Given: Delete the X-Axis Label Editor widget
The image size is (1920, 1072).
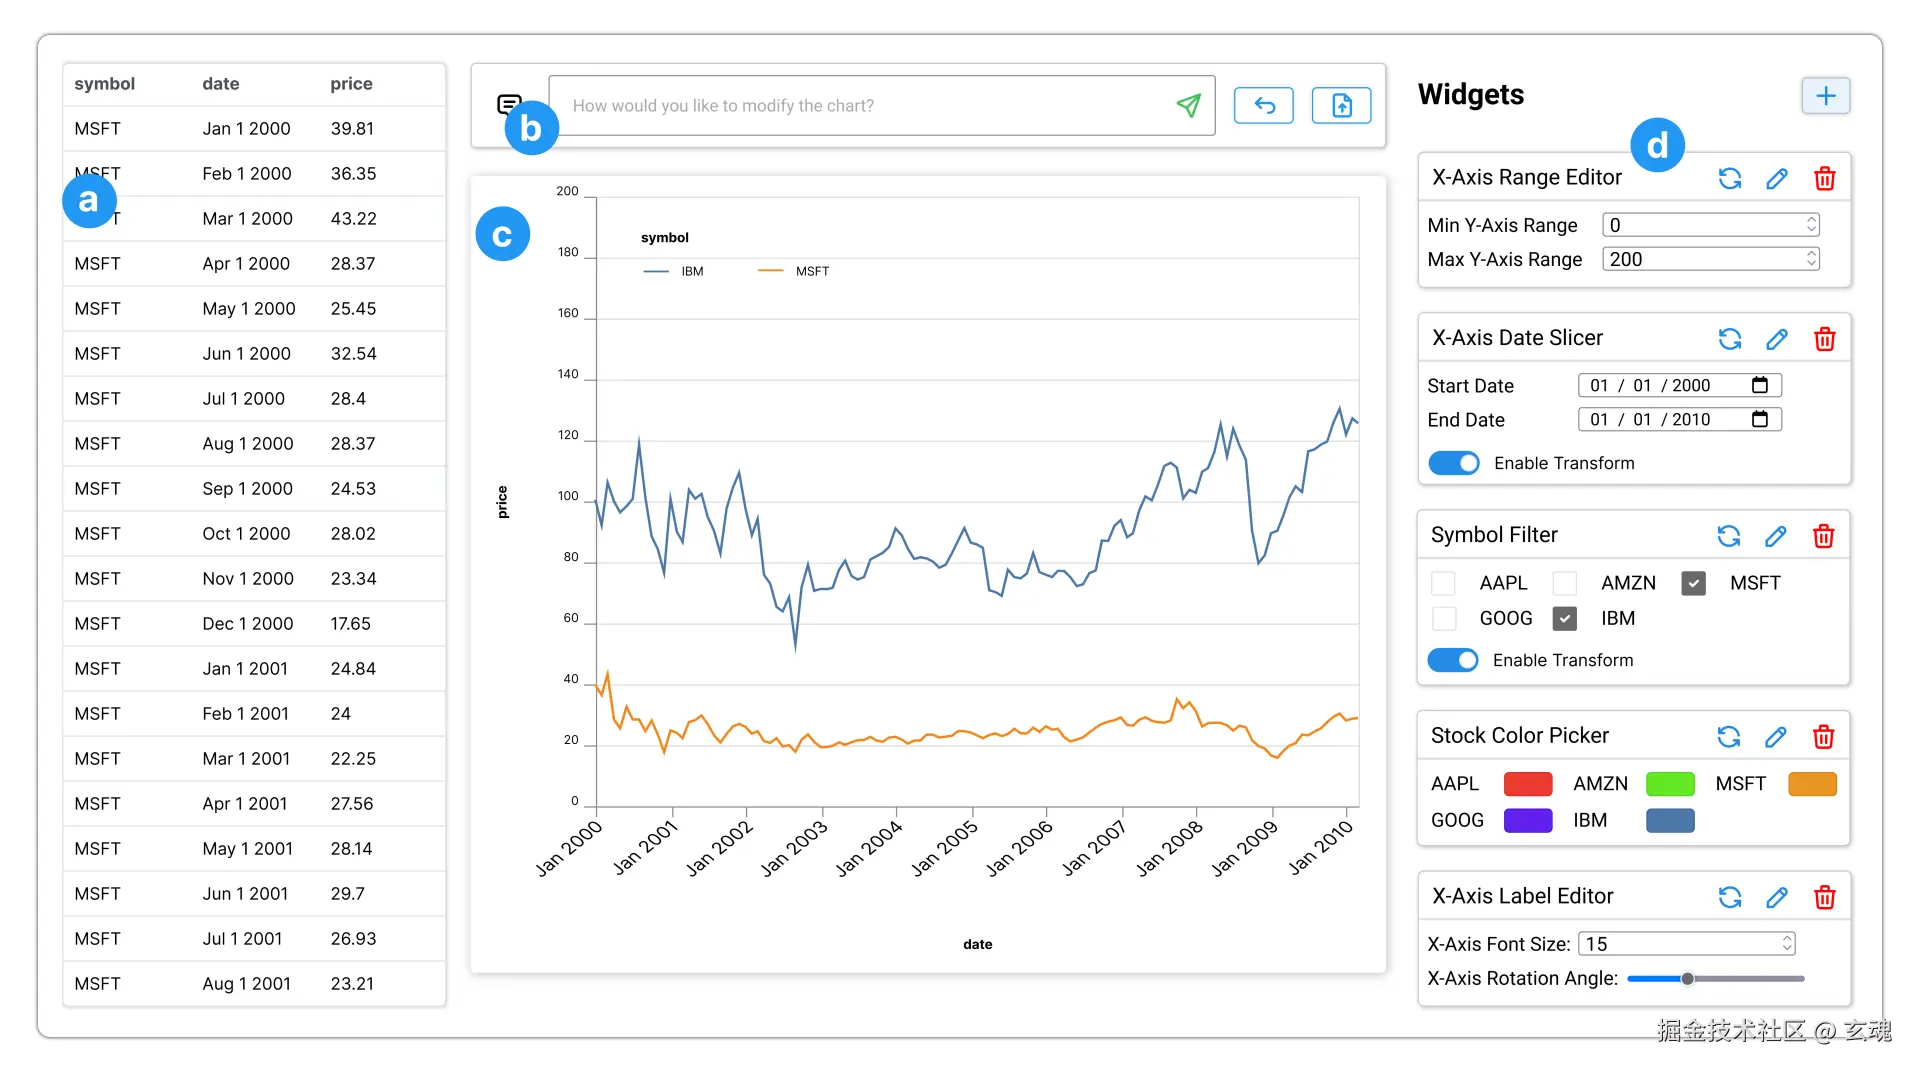Looking at the screenshot, I should pos(1824,897).
